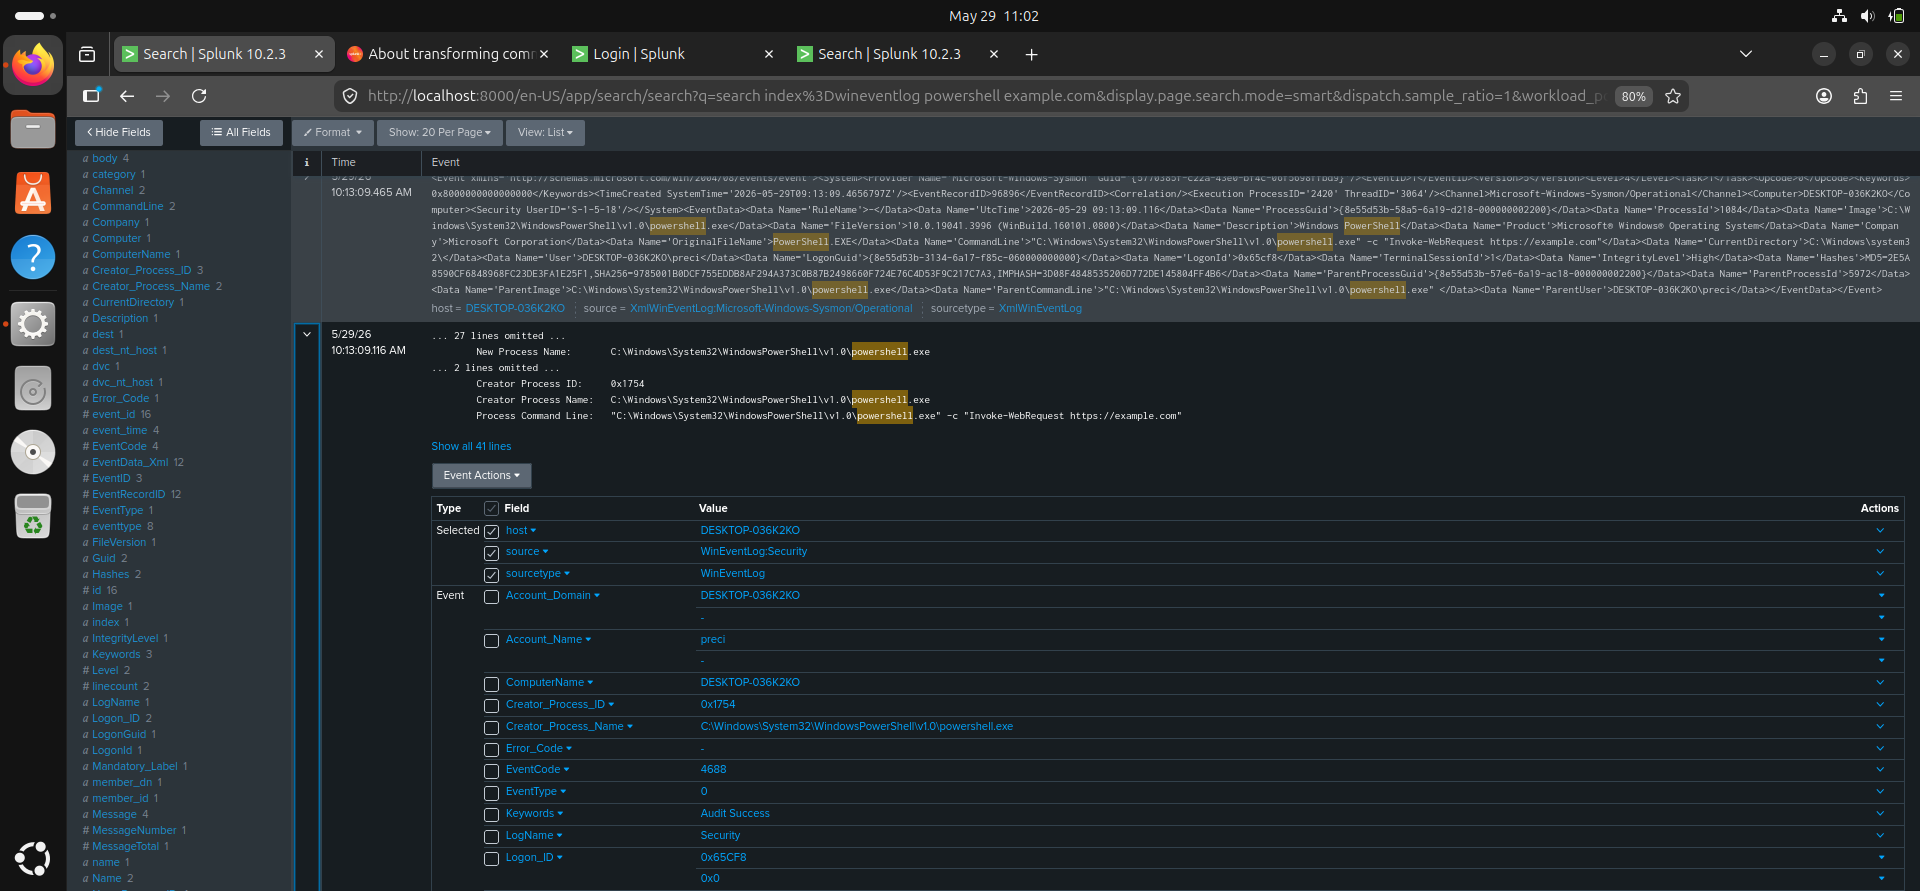Open Settings gear in dock

[33, 323]
